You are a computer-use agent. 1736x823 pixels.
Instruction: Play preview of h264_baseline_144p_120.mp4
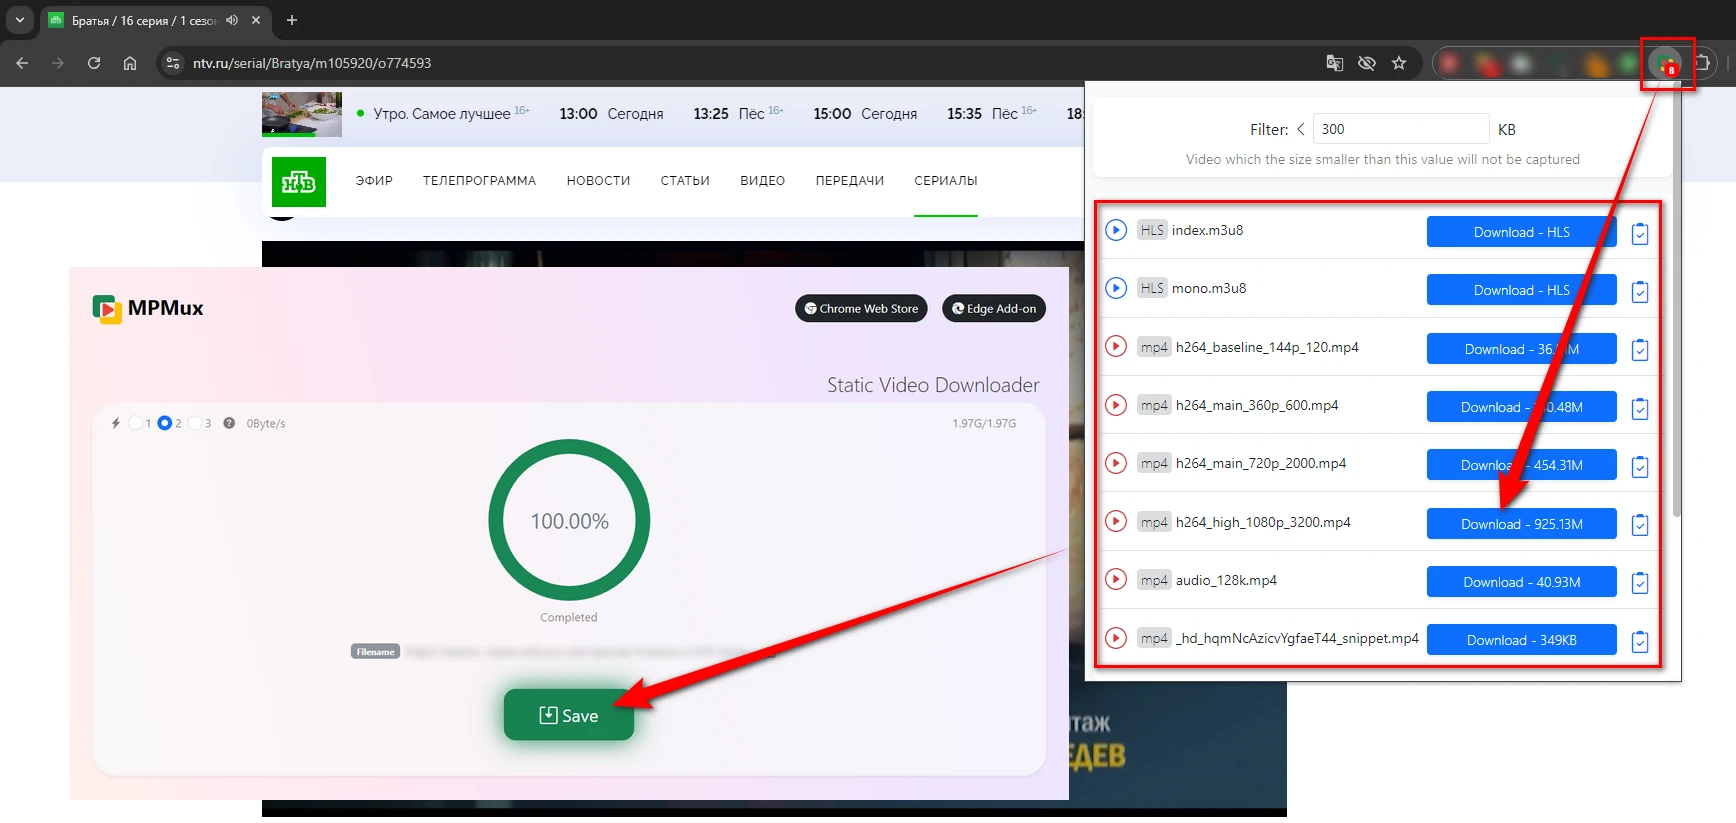point(1116,347)
